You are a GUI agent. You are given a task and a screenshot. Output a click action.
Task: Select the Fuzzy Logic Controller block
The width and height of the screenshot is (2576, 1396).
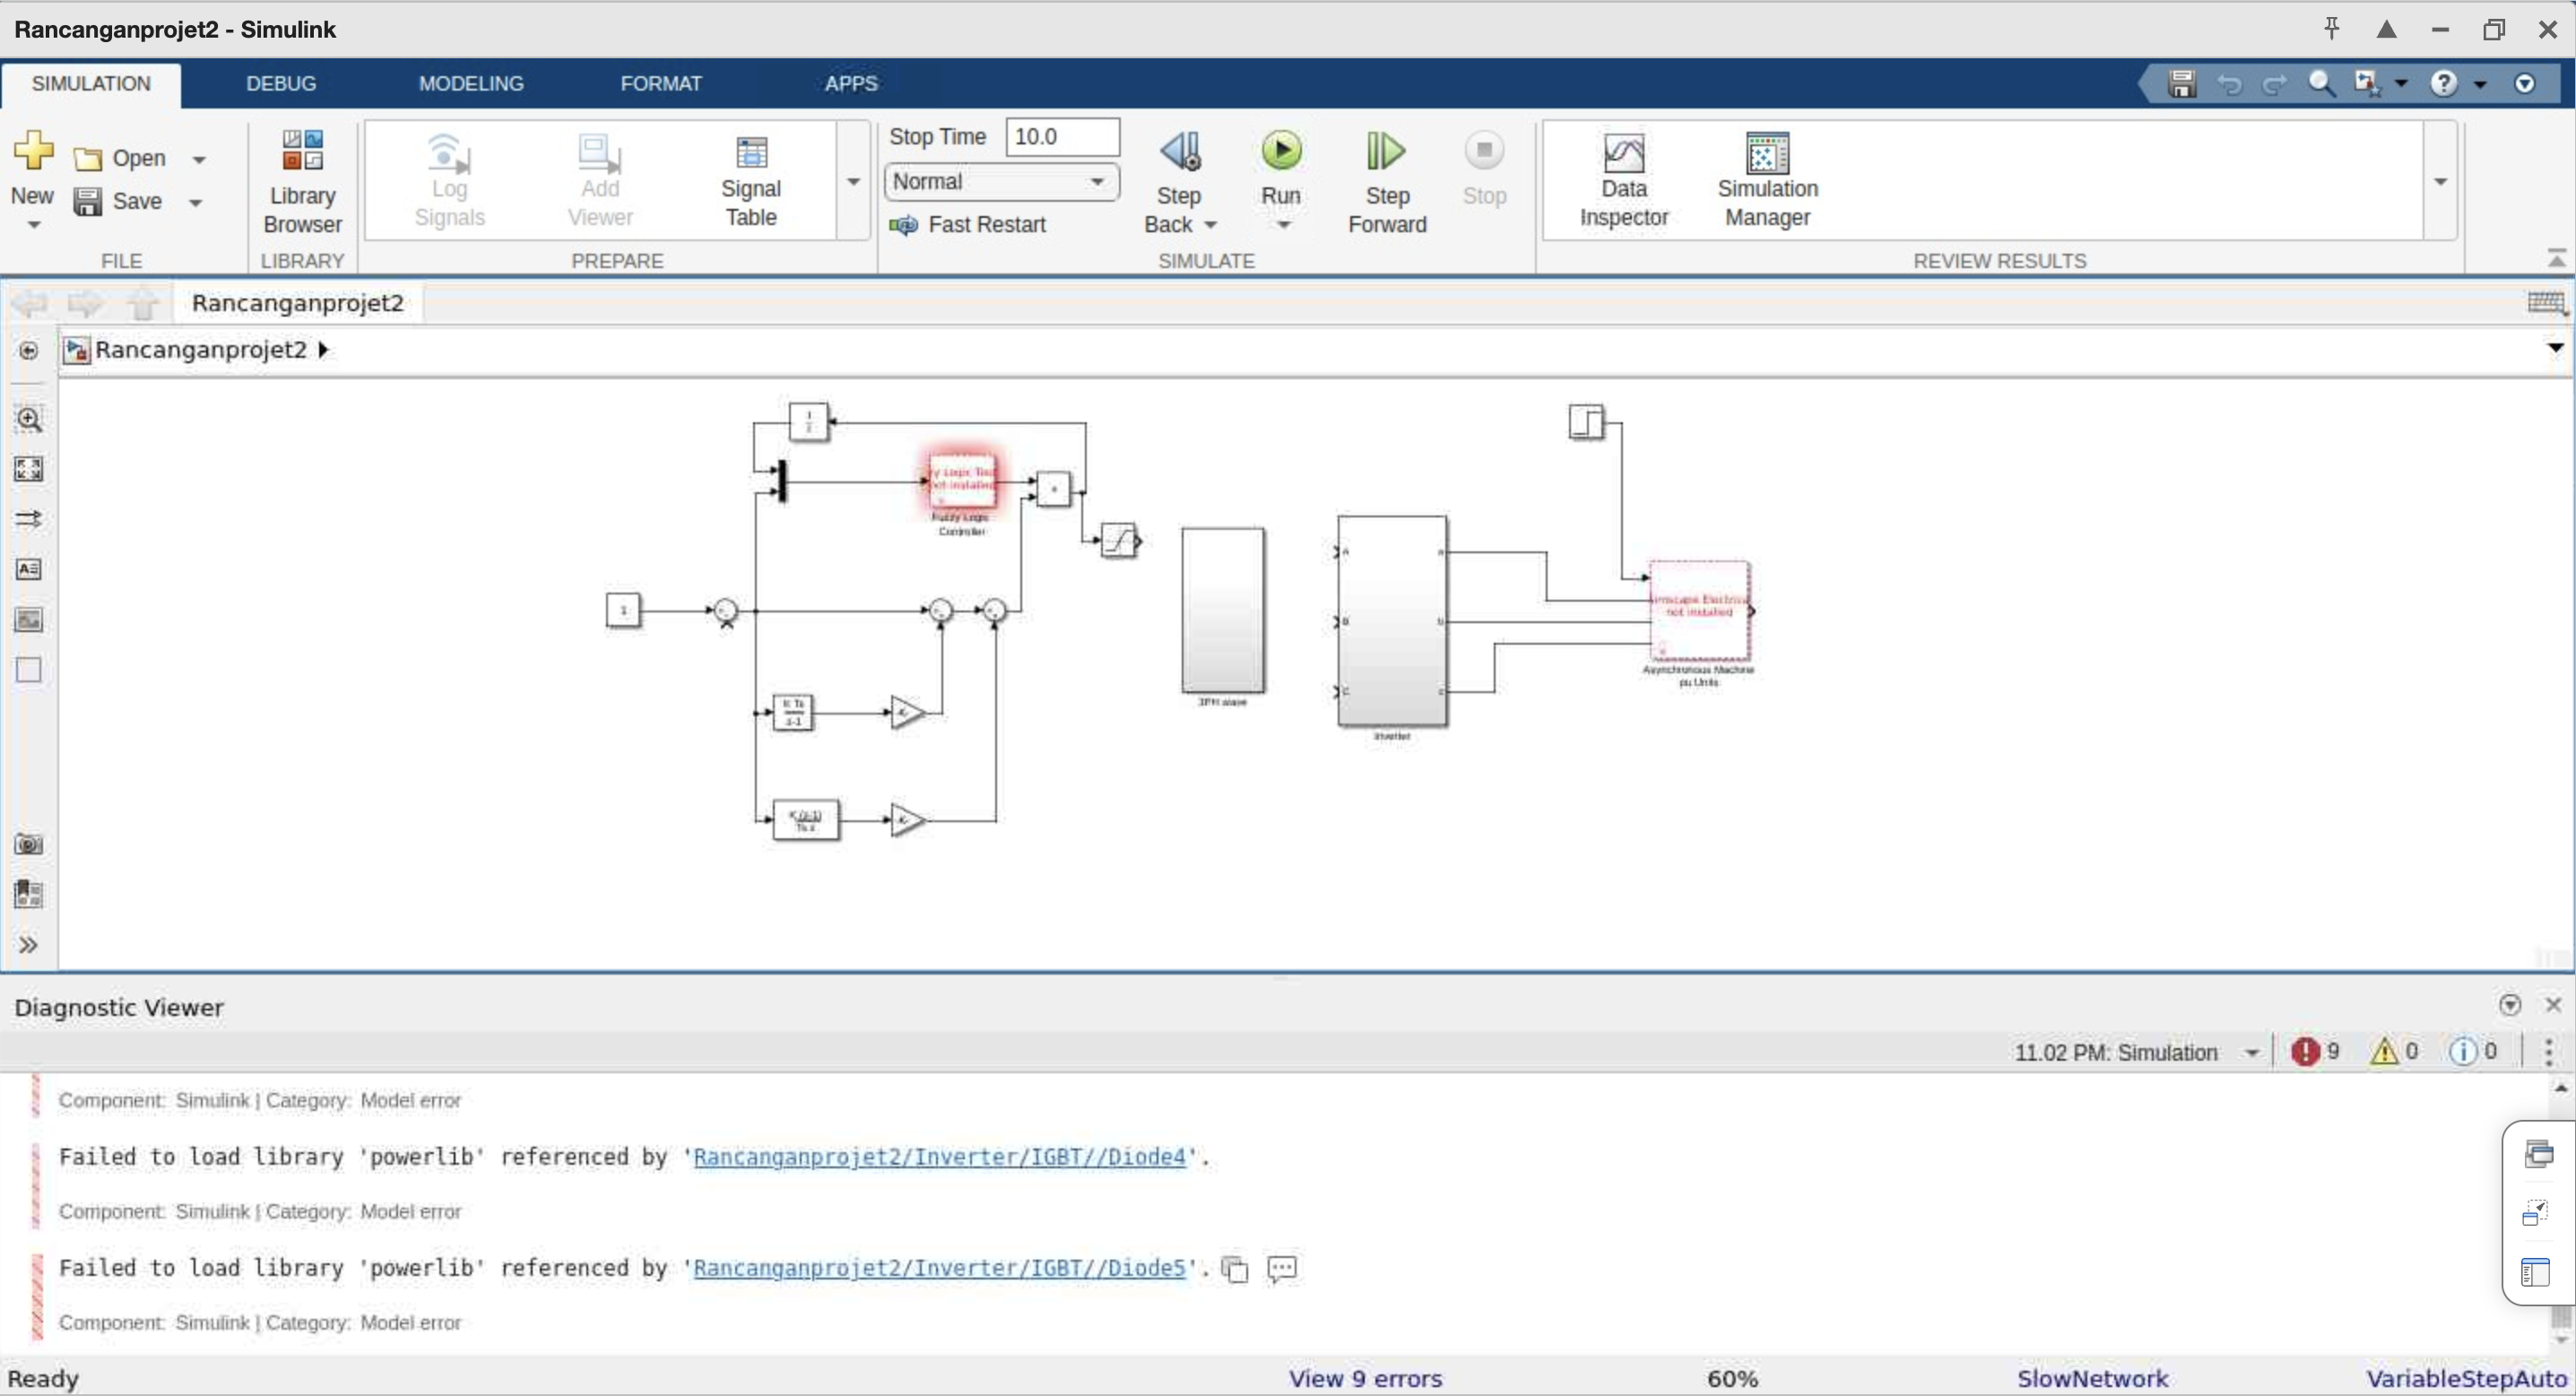tap(962, 481)
